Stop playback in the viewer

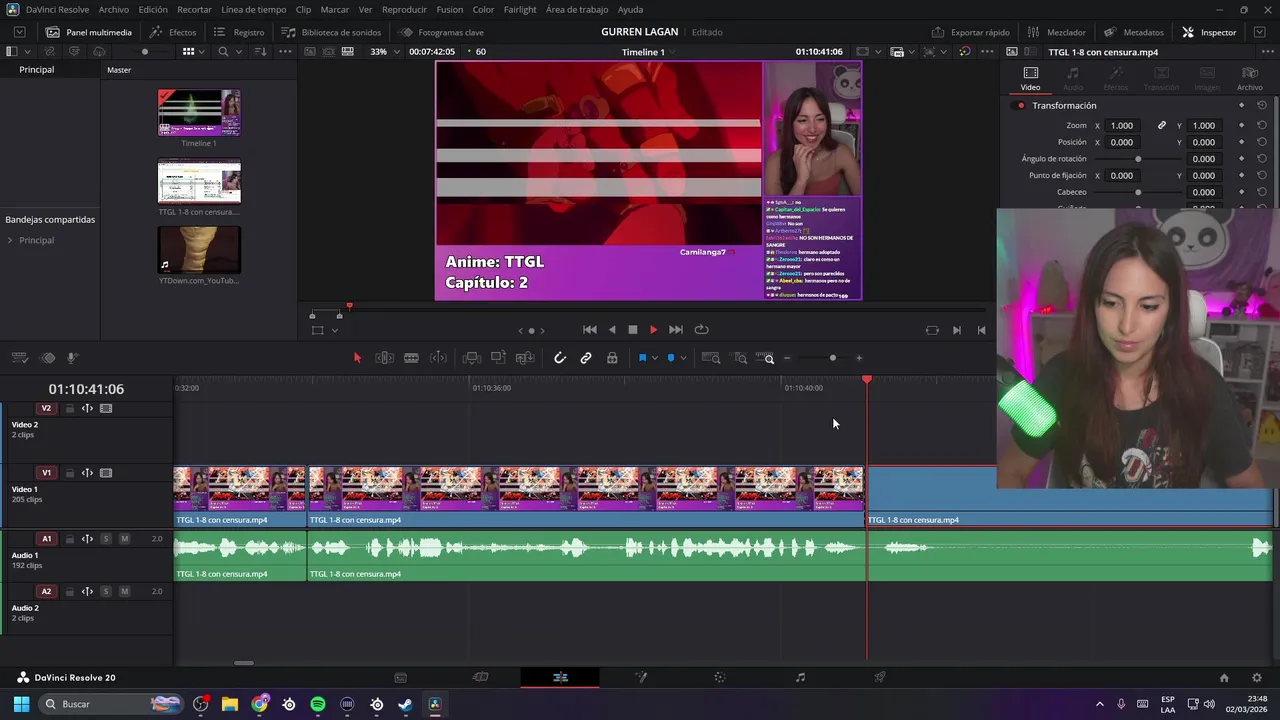tap(633, 330)
